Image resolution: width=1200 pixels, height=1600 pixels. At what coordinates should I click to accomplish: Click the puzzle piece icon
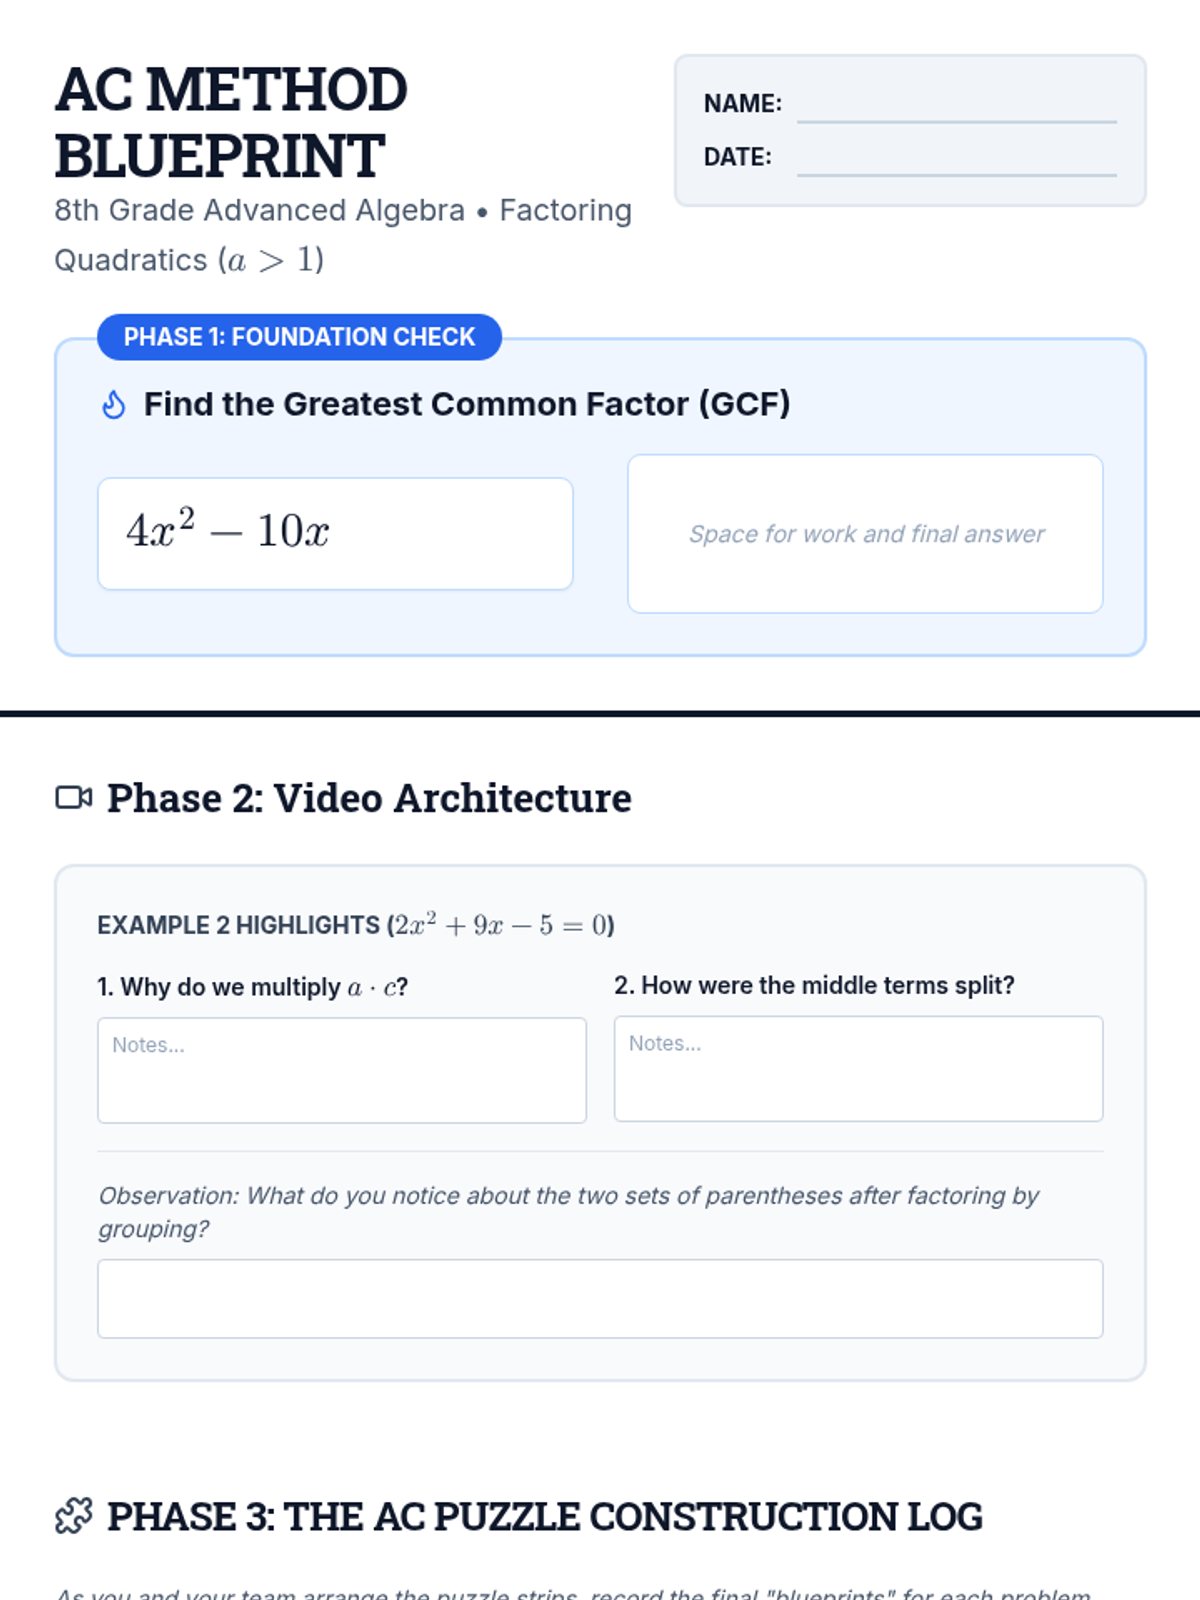coord(74,1516)
